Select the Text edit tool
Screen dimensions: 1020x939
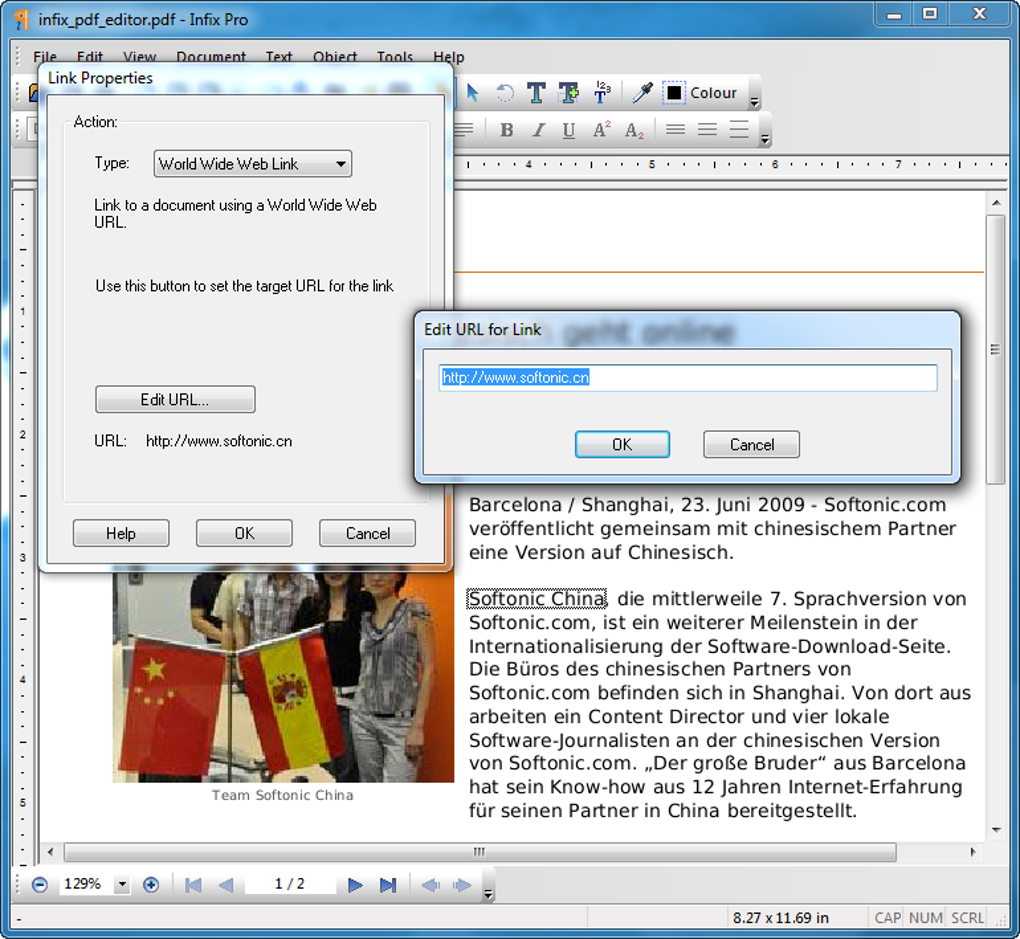pyautogui.click(x=536, y=93)
